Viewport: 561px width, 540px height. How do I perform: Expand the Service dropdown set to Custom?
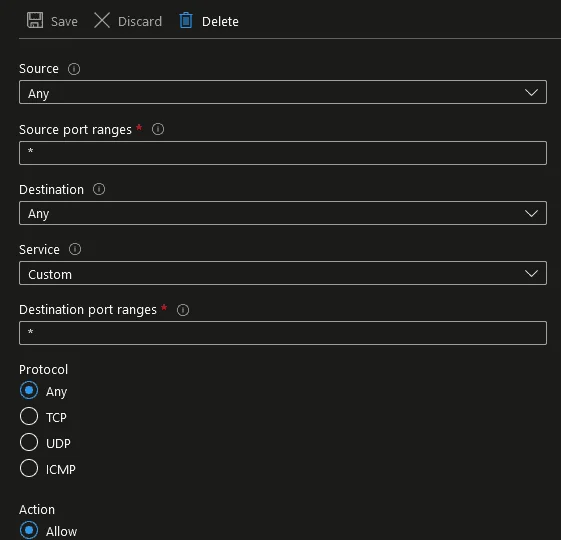point(283,273)
